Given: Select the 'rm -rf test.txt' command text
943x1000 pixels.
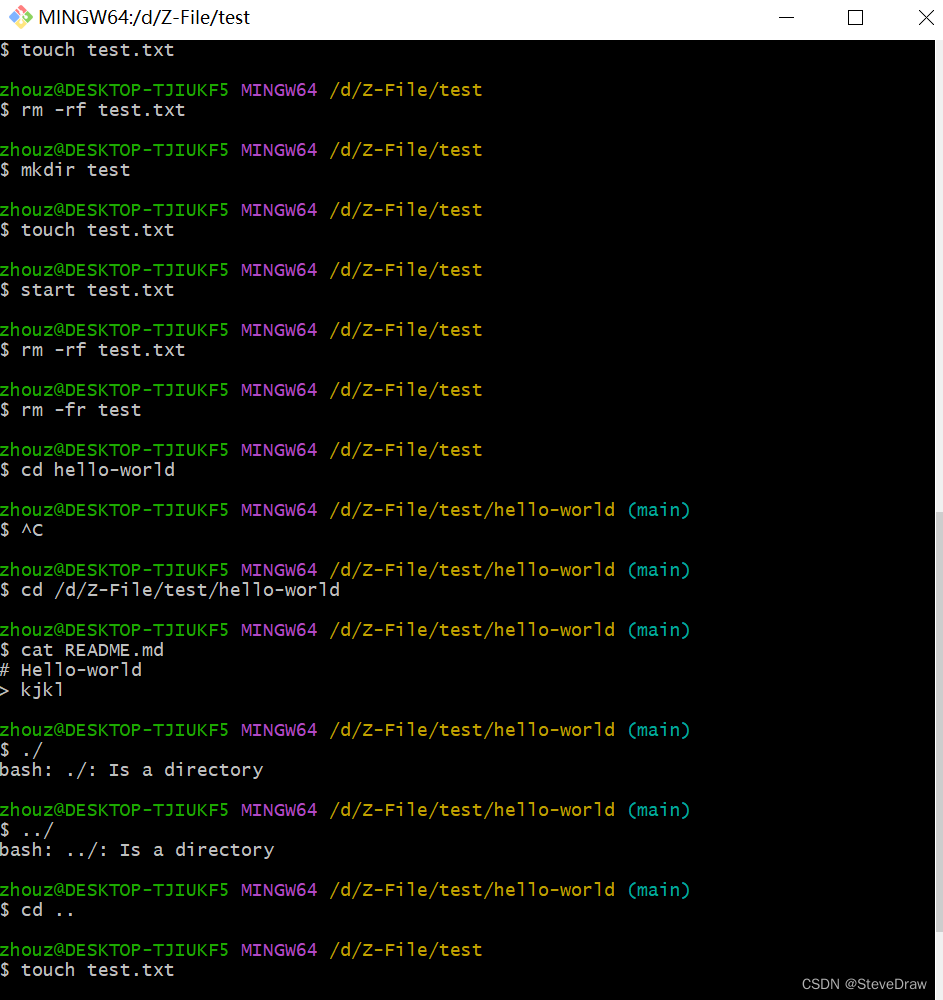Looking at the screenshot, I should (x=105, y=110).
